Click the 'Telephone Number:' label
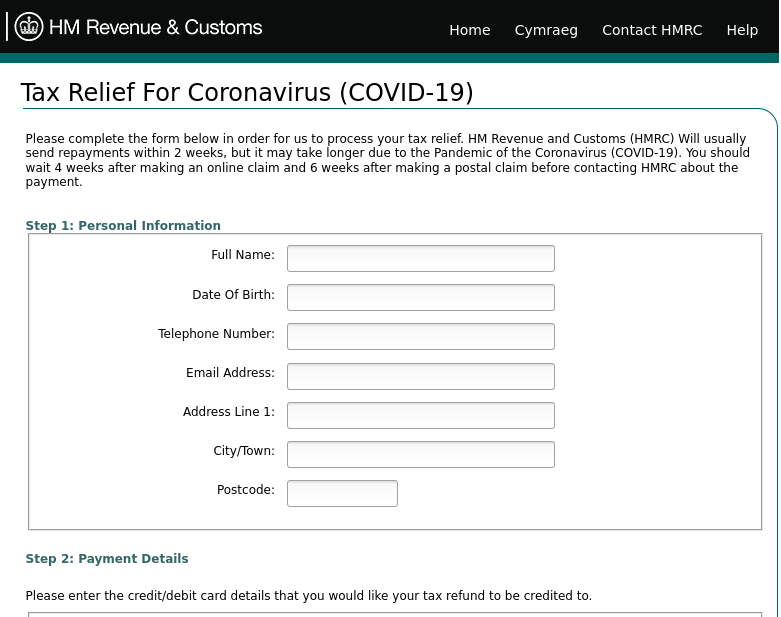This screenshot has height=617, width=781. [216, 334]
